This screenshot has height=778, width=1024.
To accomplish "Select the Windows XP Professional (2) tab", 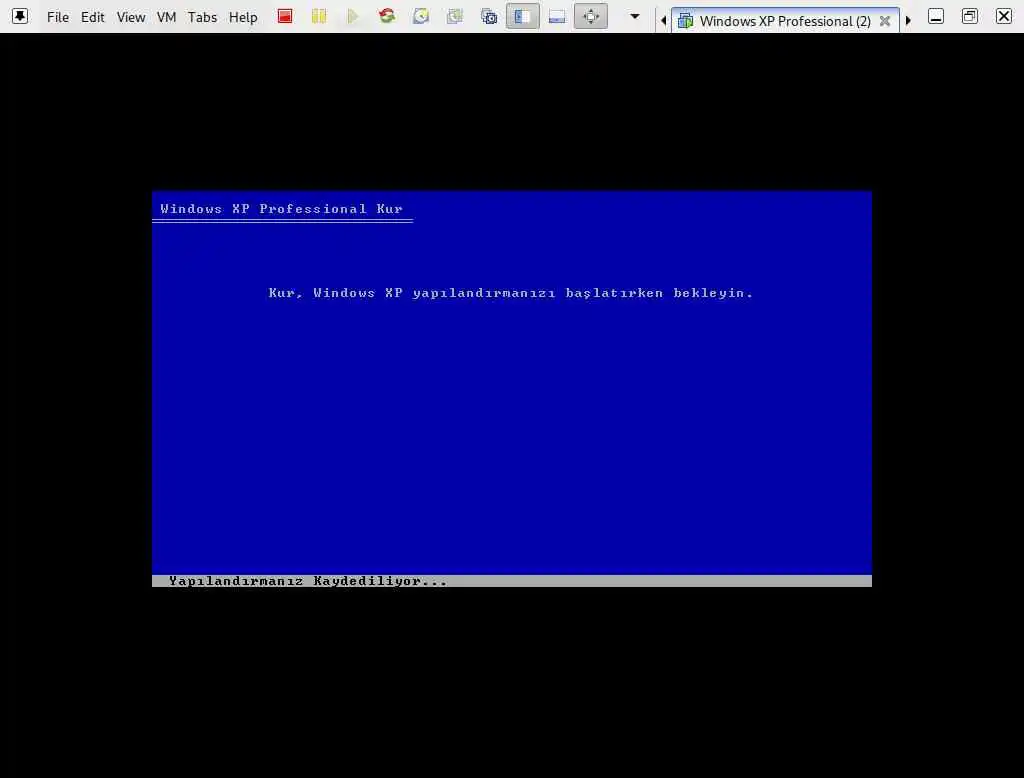I will click(785, 21).
